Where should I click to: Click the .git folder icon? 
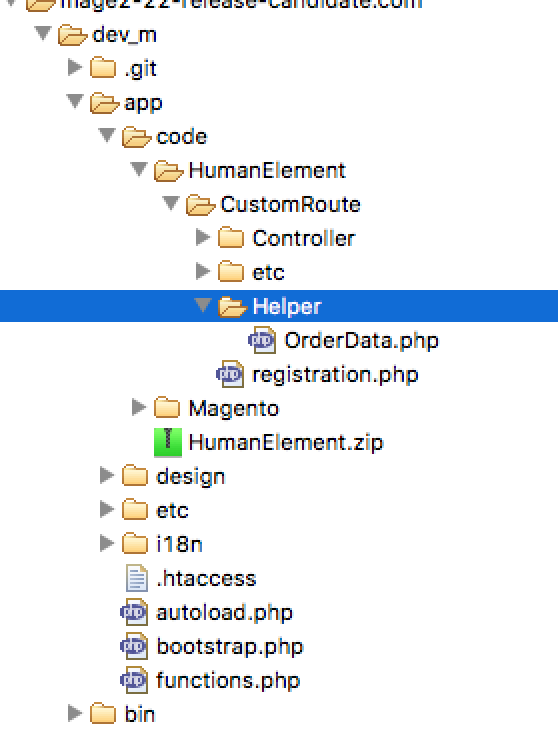(103, 69)
